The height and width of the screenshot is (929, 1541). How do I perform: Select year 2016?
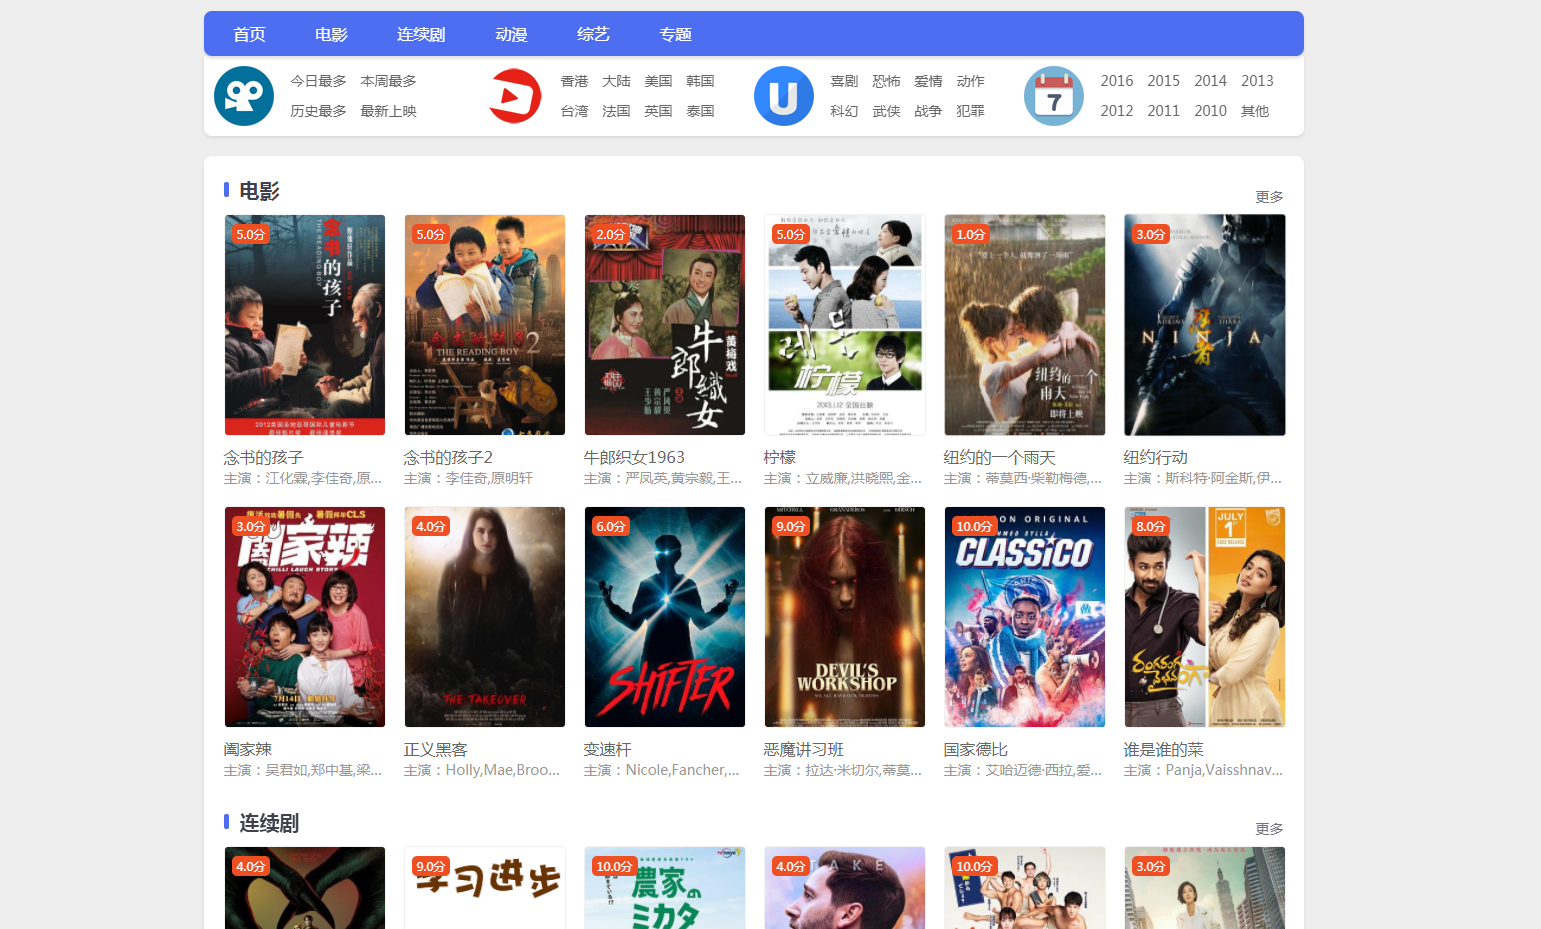point(1117,81)
